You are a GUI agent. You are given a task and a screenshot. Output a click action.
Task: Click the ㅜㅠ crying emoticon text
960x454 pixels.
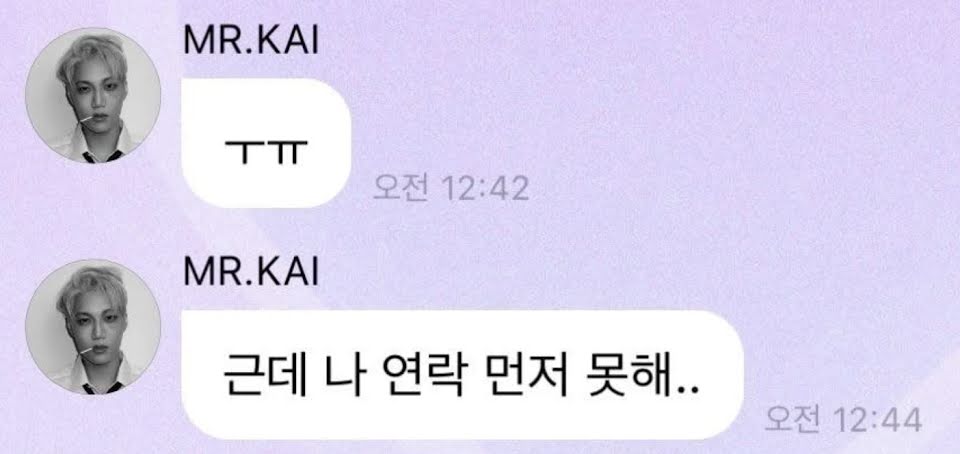[x=266, y=151]
